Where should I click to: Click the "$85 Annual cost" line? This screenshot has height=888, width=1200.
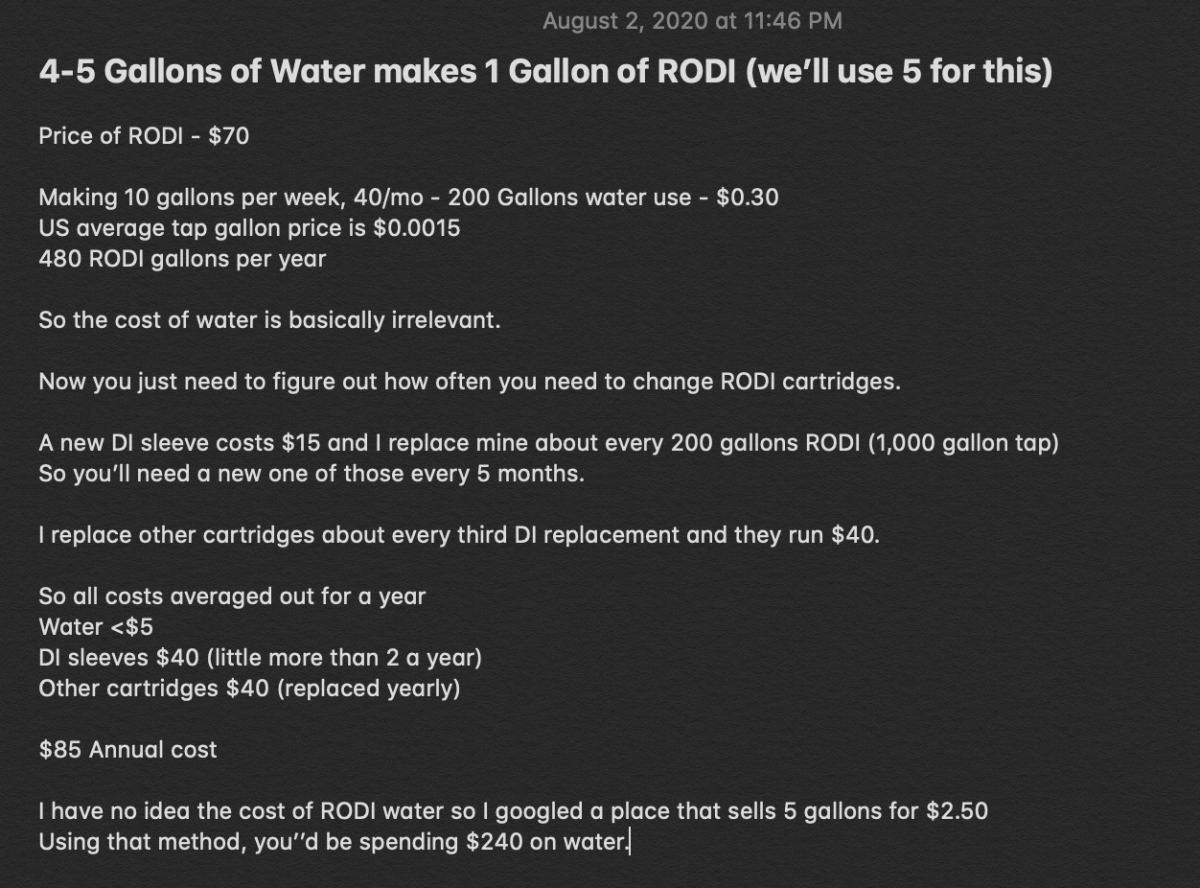click(x=127, y=750)
